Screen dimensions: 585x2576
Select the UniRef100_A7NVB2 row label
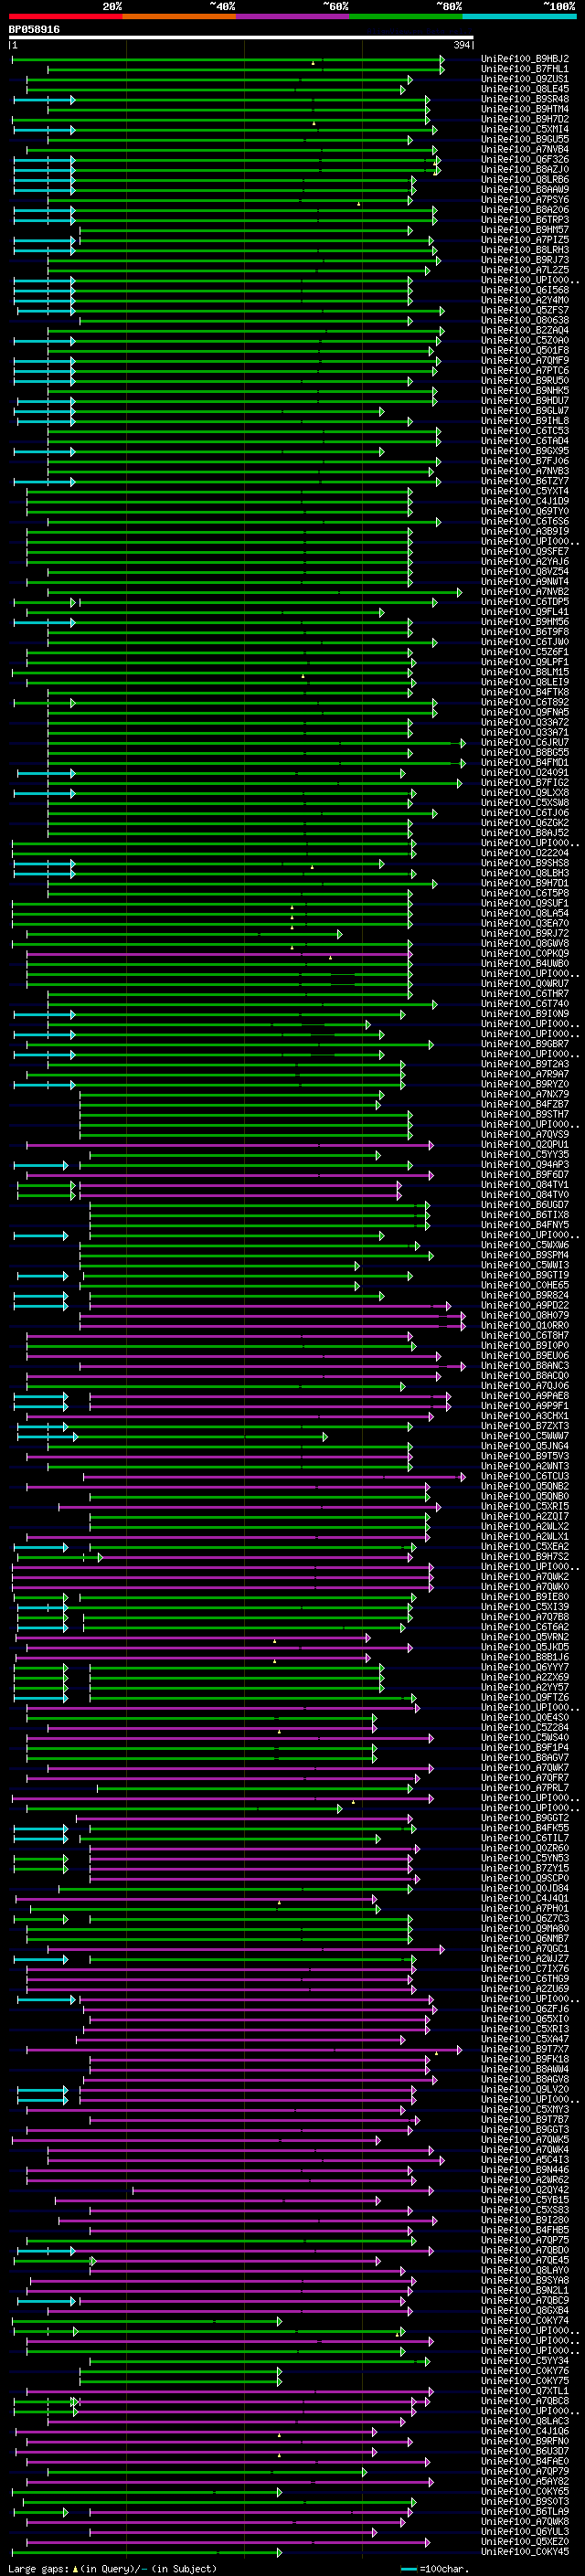tap(525, 592)
